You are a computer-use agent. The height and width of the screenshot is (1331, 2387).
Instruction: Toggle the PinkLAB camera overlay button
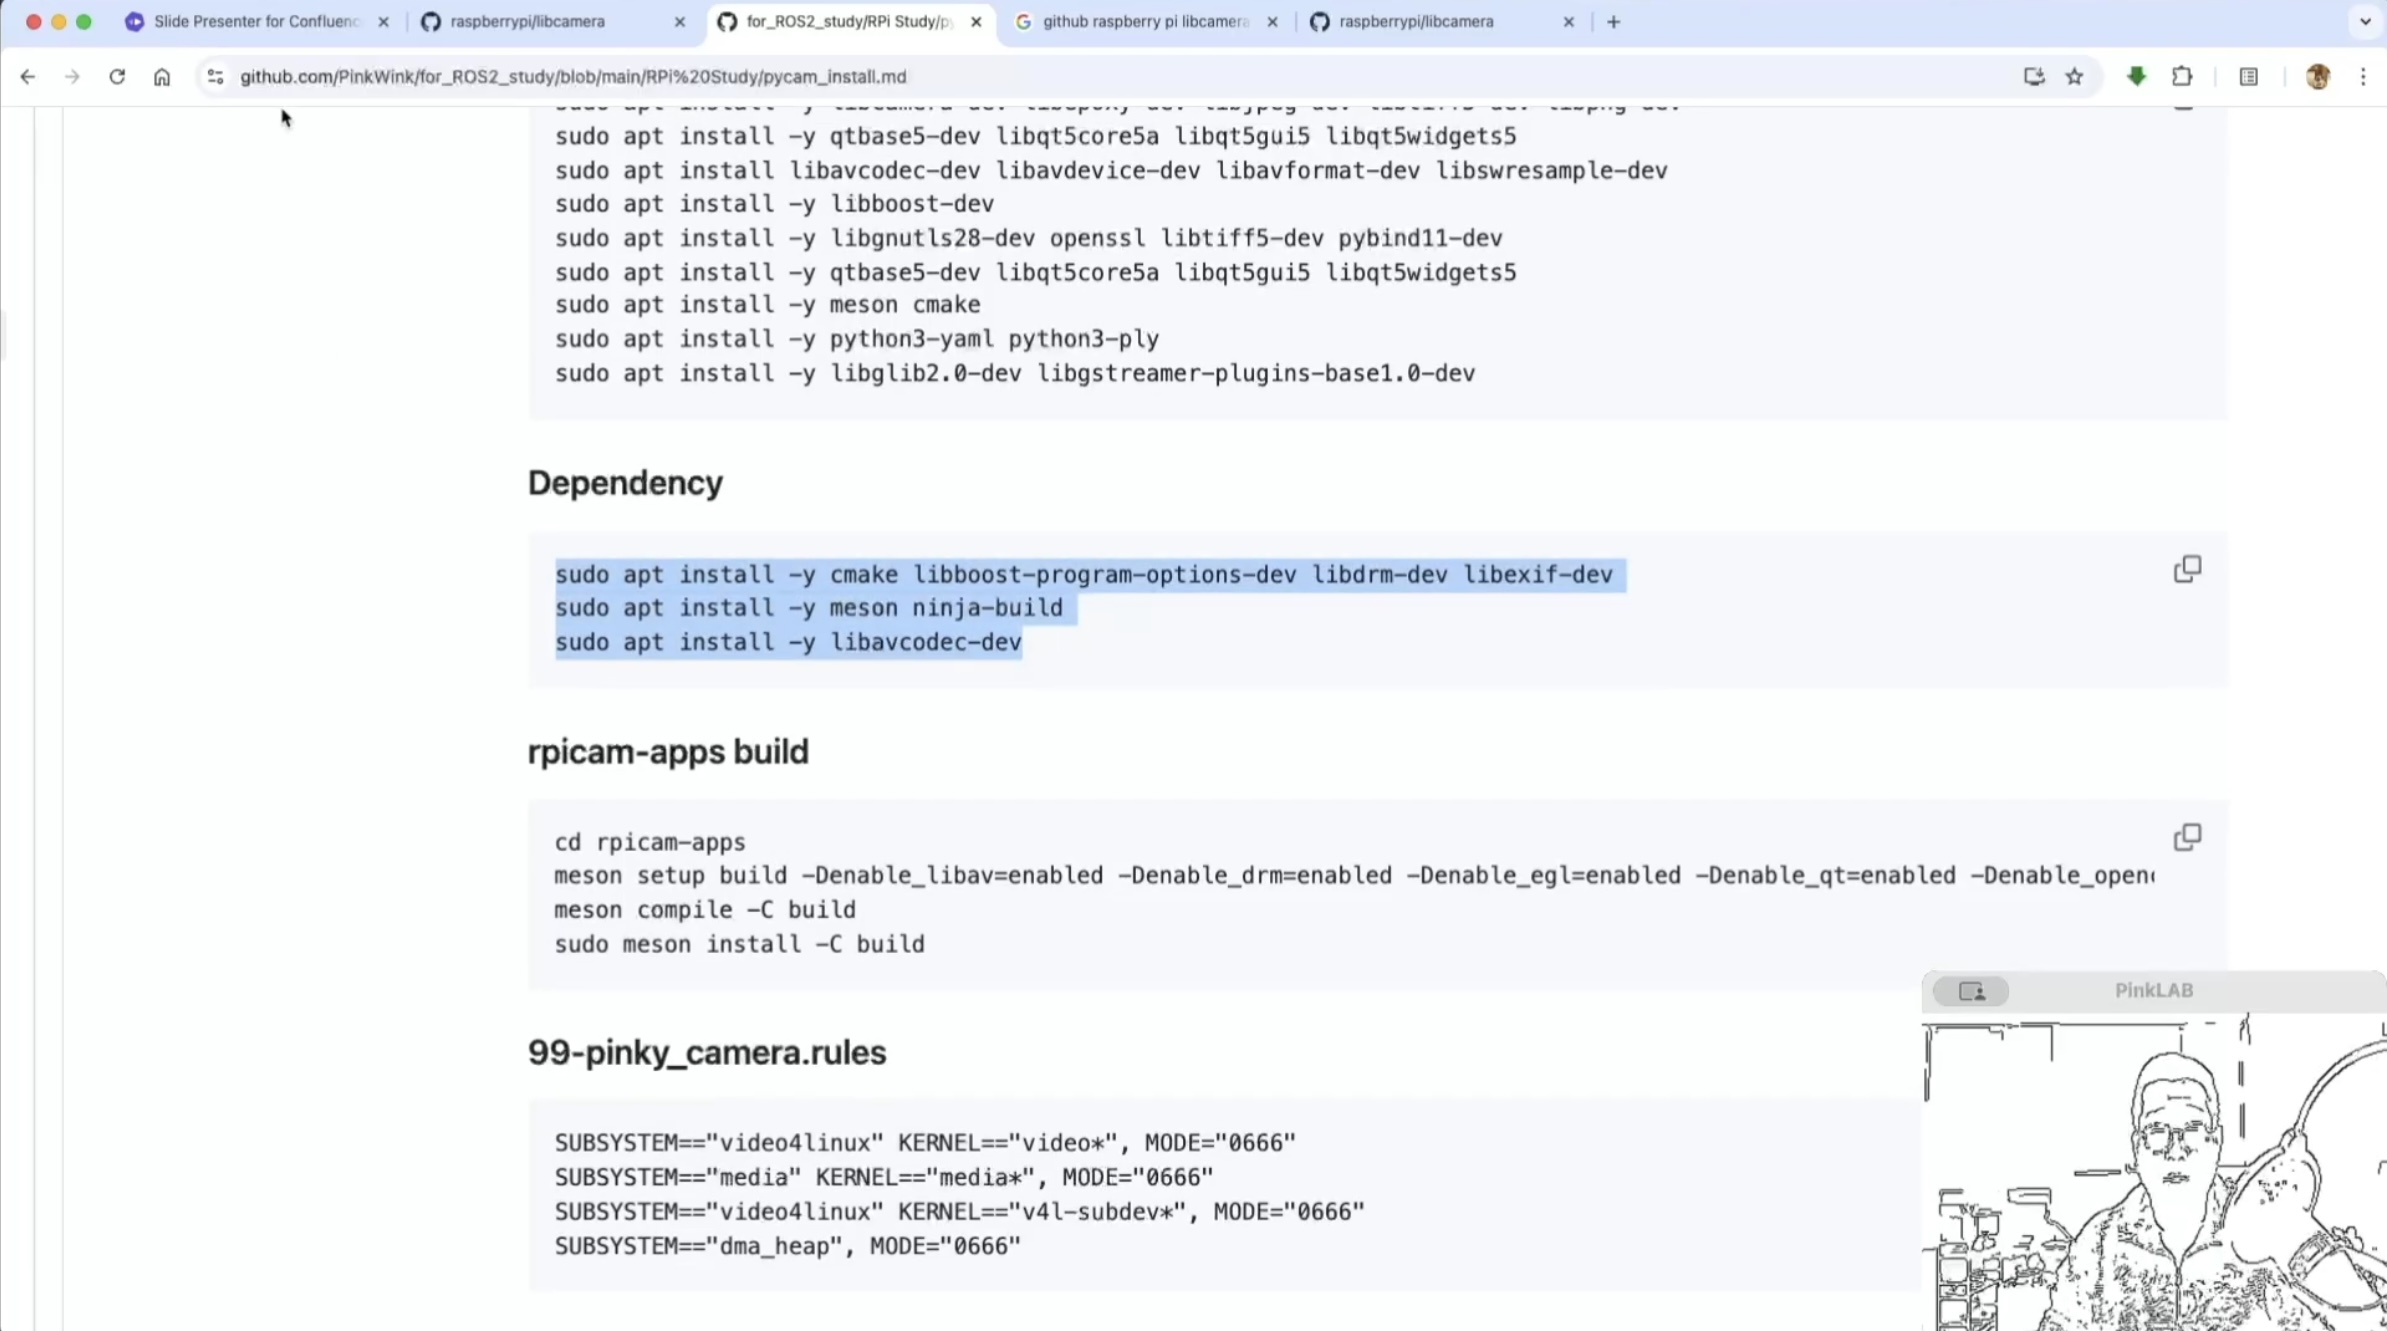tap(1970, 991)
